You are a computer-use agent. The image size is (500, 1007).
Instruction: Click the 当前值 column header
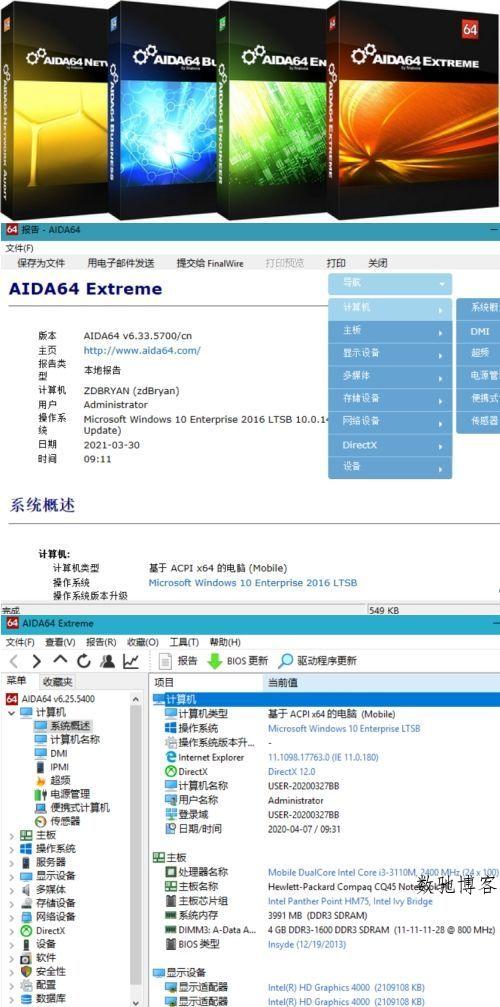[381, 683]
